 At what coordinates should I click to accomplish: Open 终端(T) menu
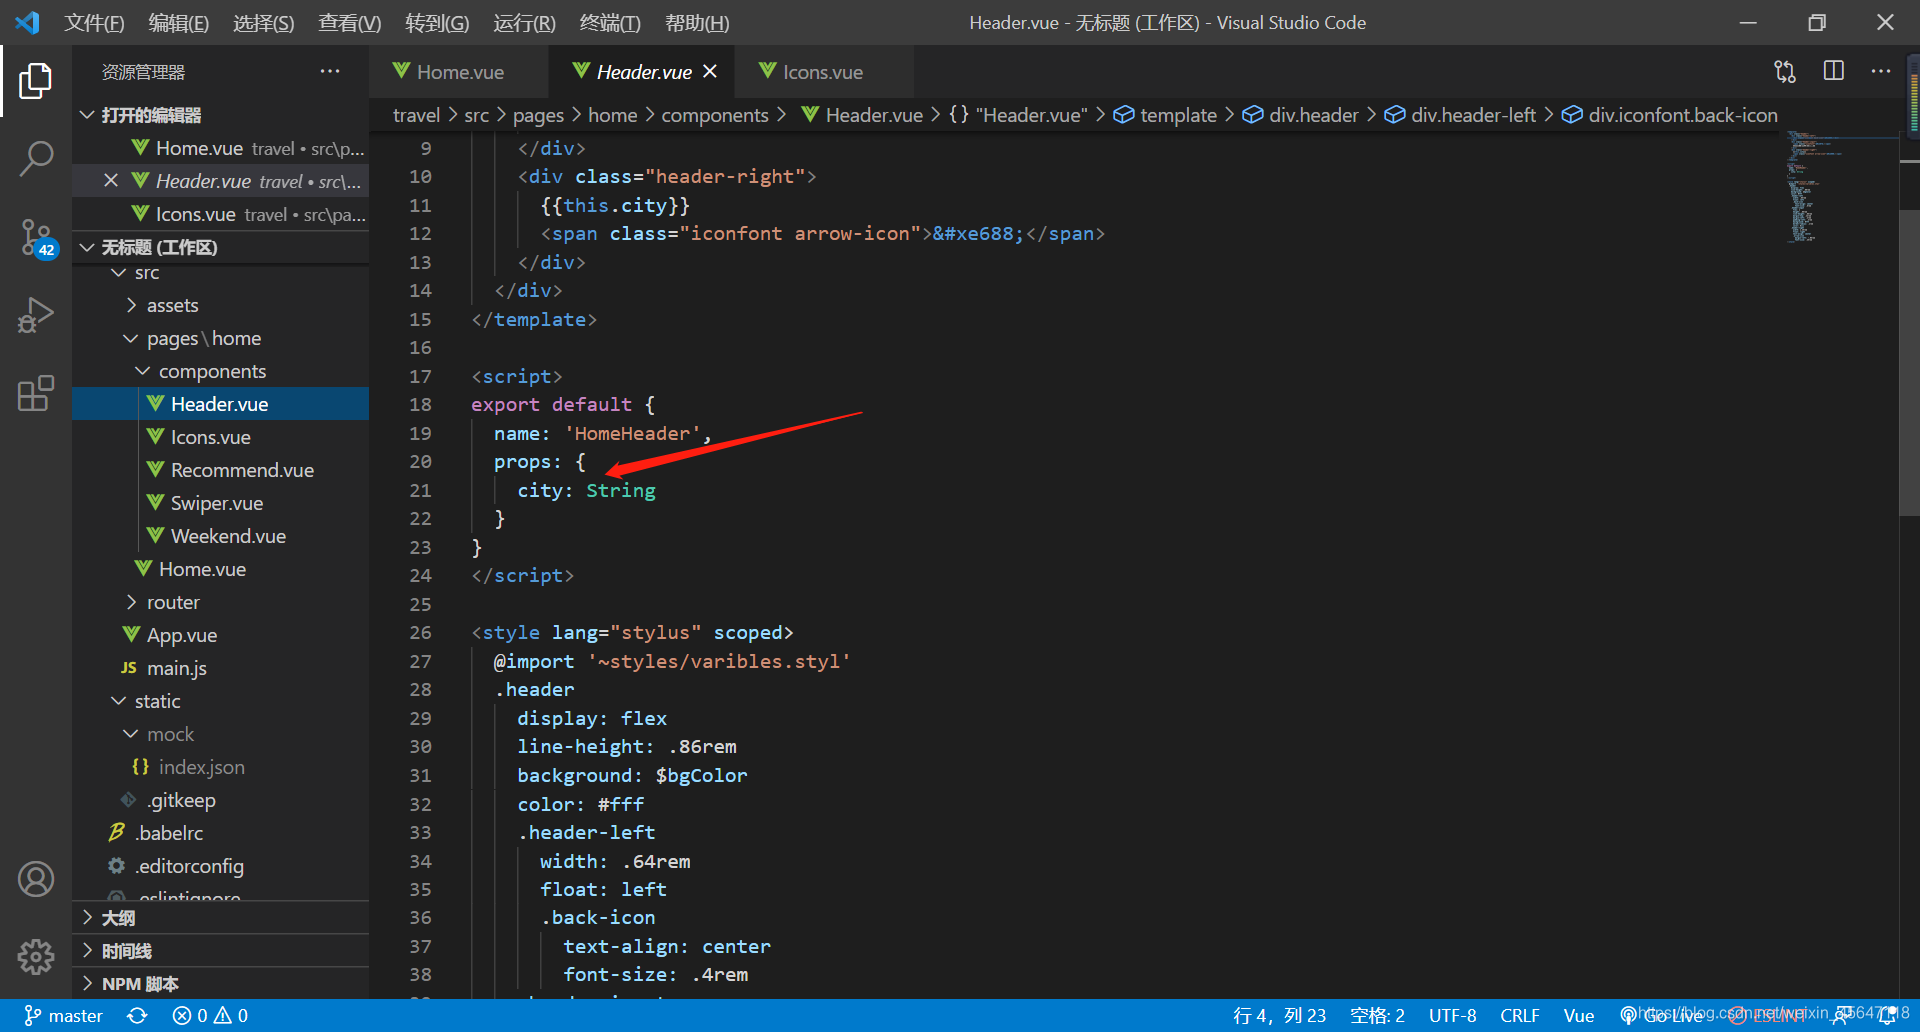point(610,22)
